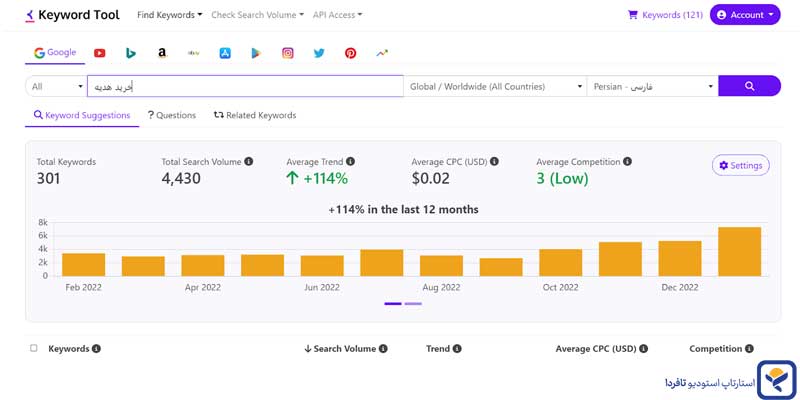
Task: Select the Bing search engine icon
Action: click(x=131, y=53)
